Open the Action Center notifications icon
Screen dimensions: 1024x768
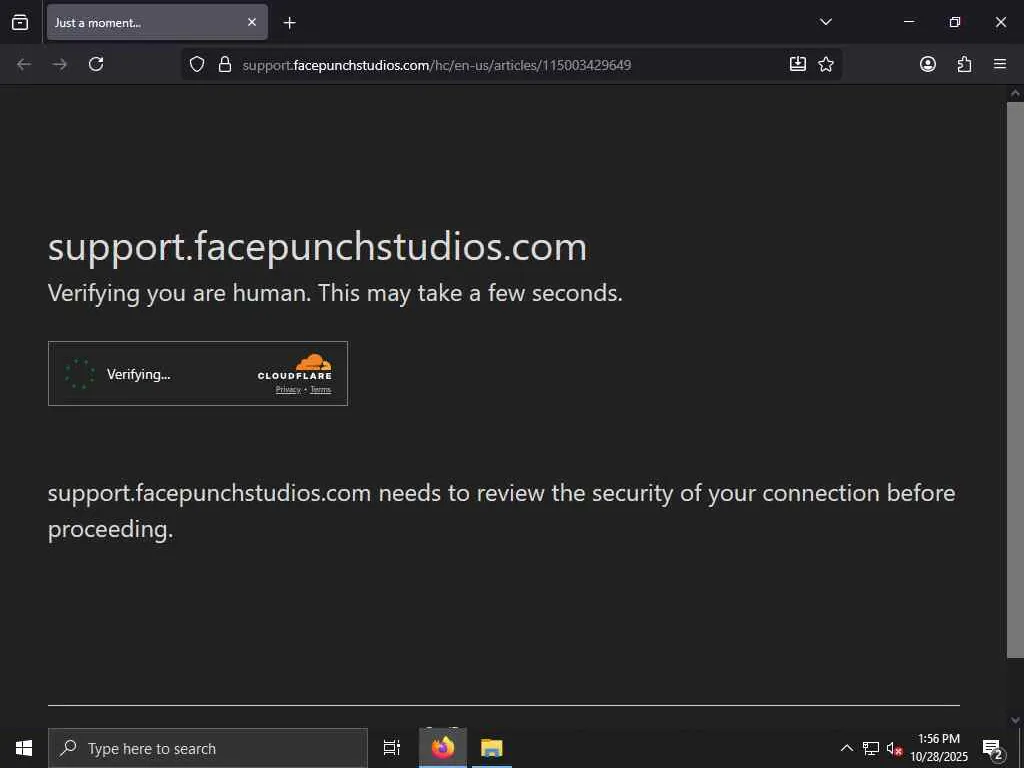coord(993,748)
